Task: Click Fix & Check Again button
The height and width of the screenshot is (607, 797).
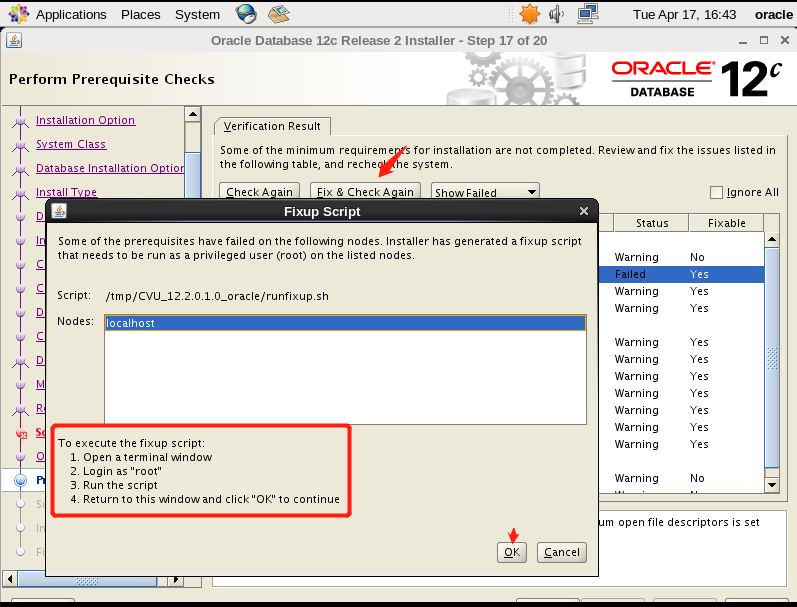Action: [365, 192]
